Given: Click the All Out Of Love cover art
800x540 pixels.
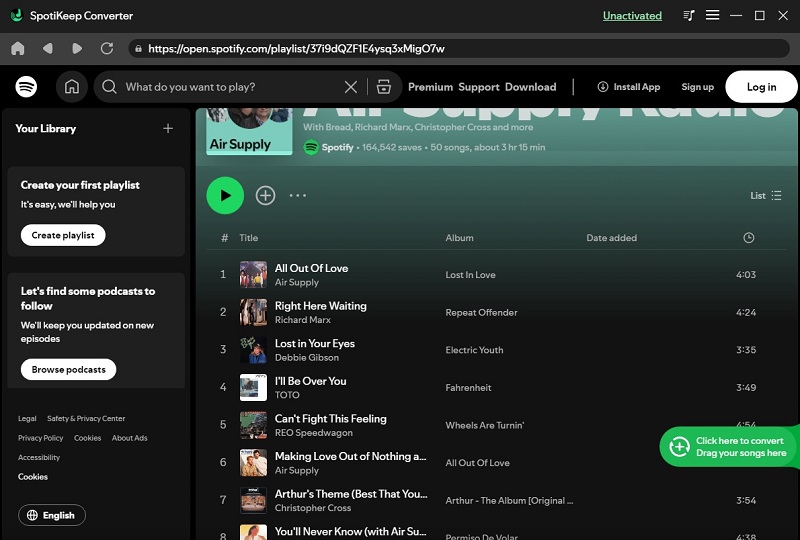Looking at the screenshot, I should (253, 275).
